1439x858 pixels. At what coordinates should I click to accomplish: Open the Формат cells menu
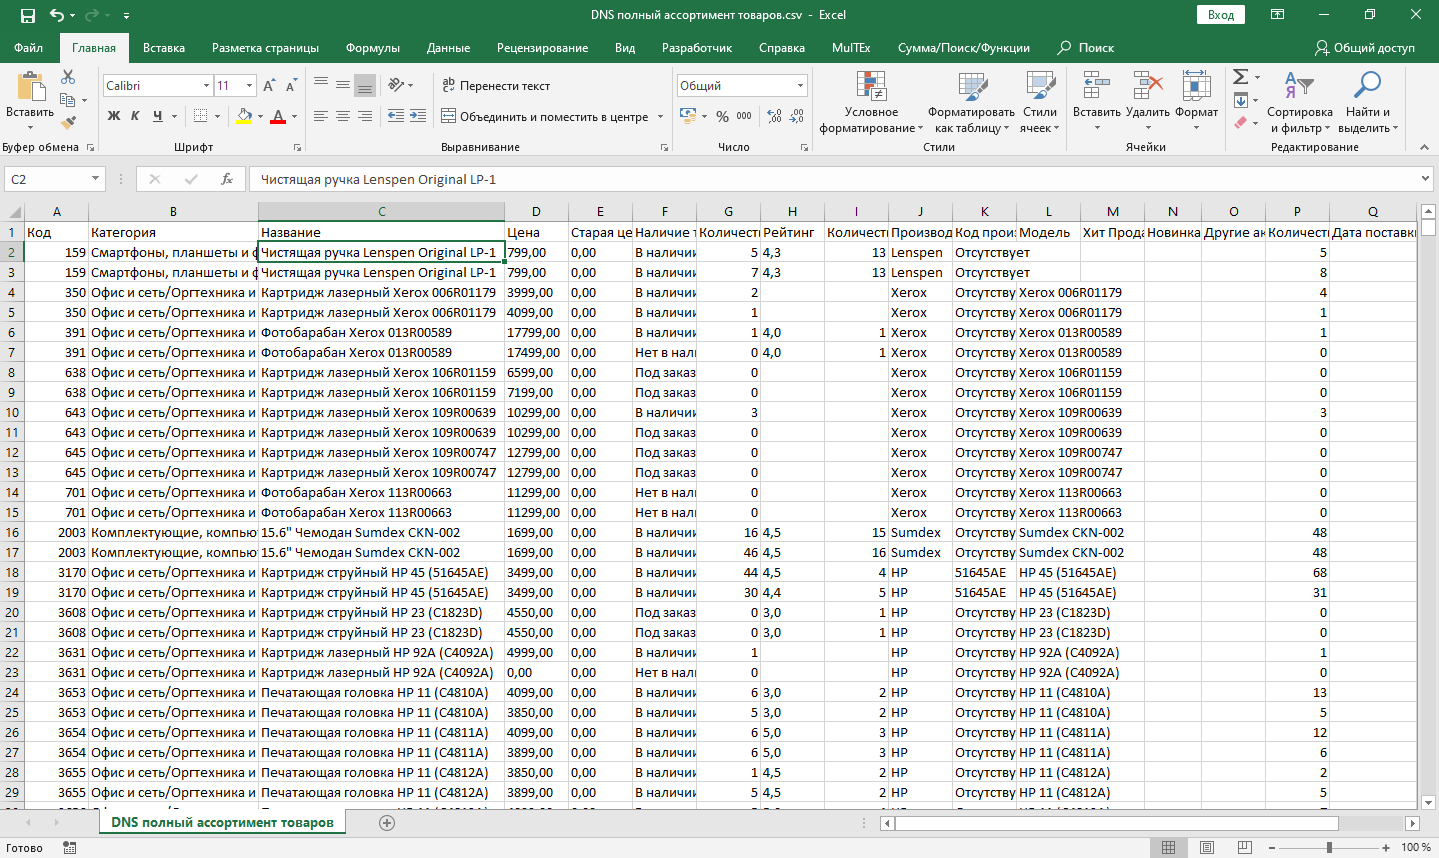pos(1196,102)
